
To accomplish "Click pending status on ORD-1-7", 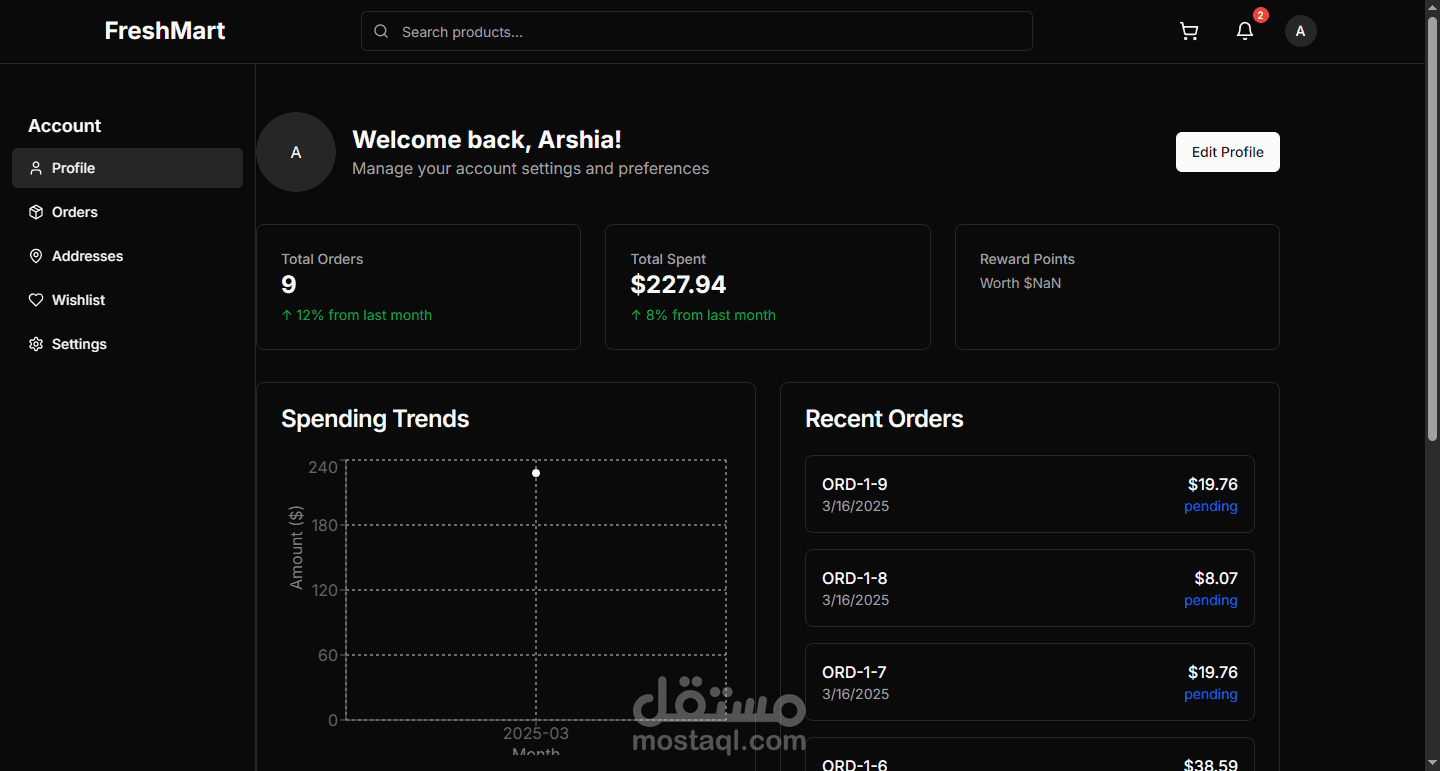I will (x=1211, y=694).
